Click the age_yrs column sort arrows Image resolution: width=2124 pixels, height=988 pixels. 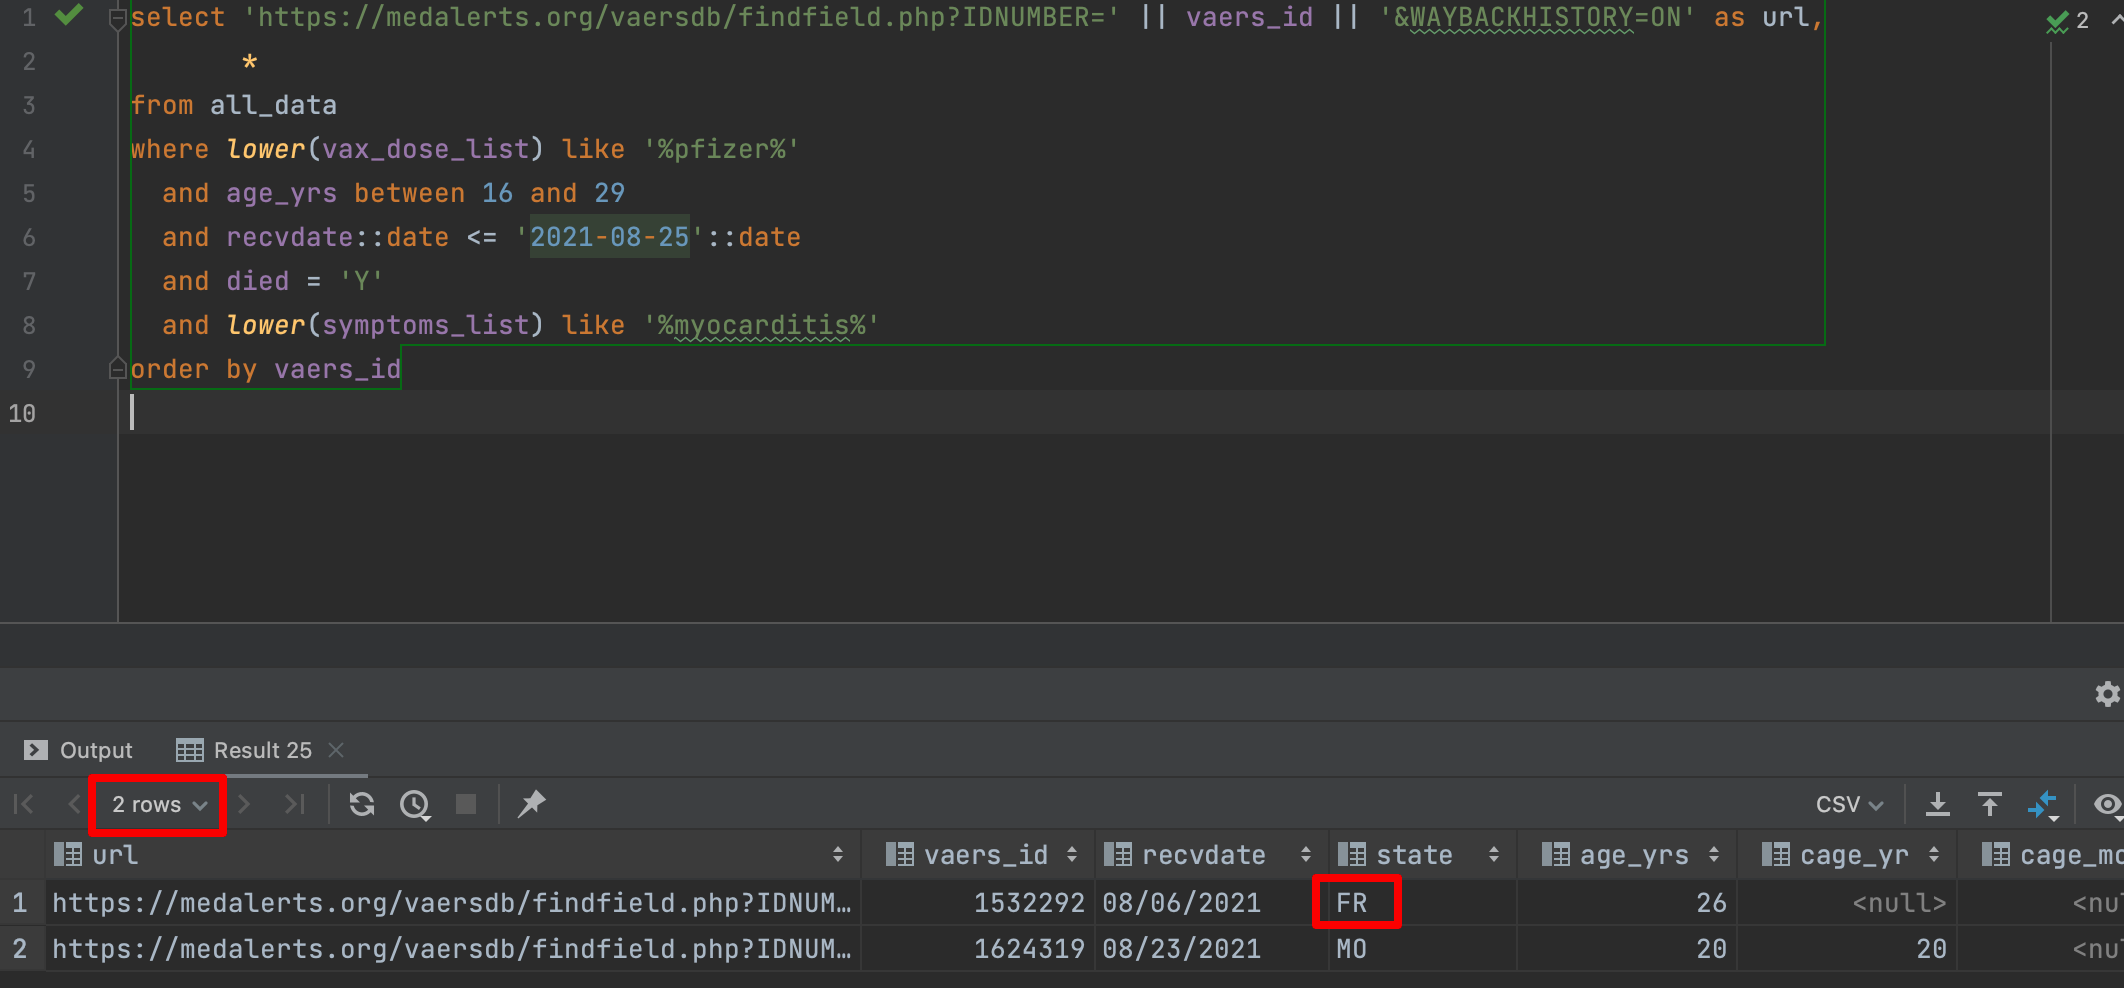coord(1714,855)
